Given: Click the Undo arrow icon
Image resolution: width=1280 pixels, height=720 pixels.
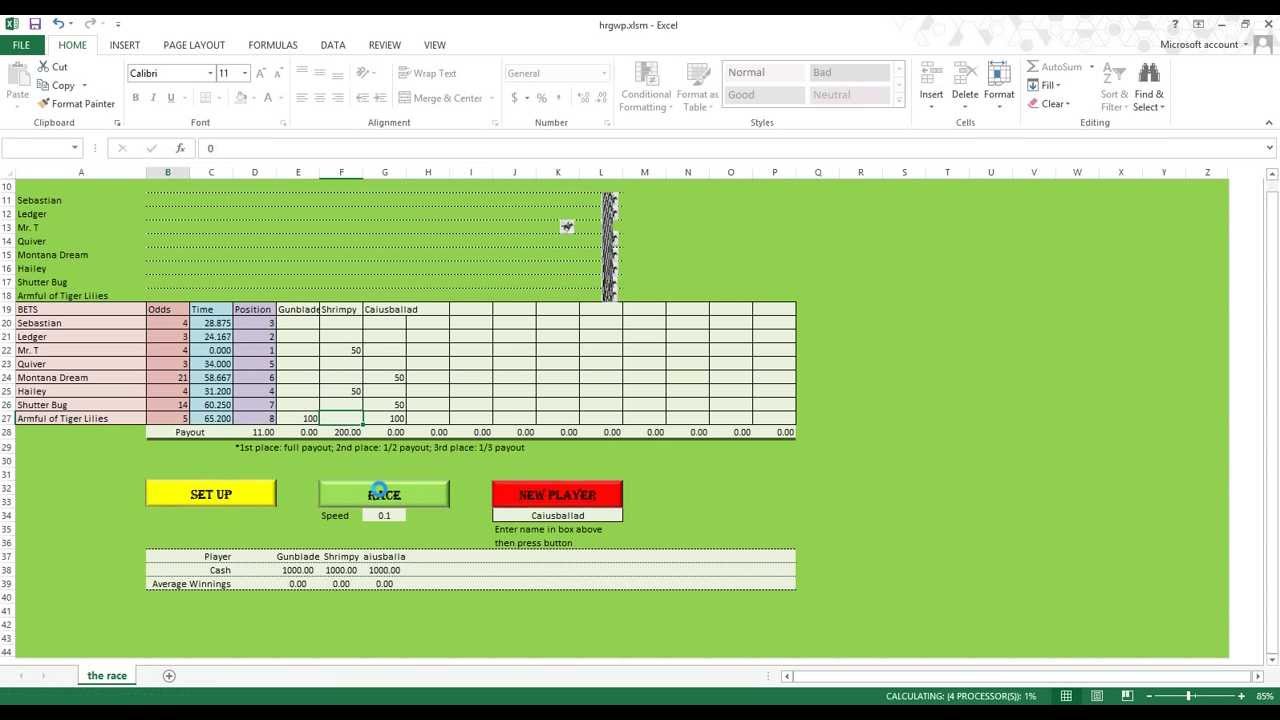Looking at the screenshot, I should point(58,24).
